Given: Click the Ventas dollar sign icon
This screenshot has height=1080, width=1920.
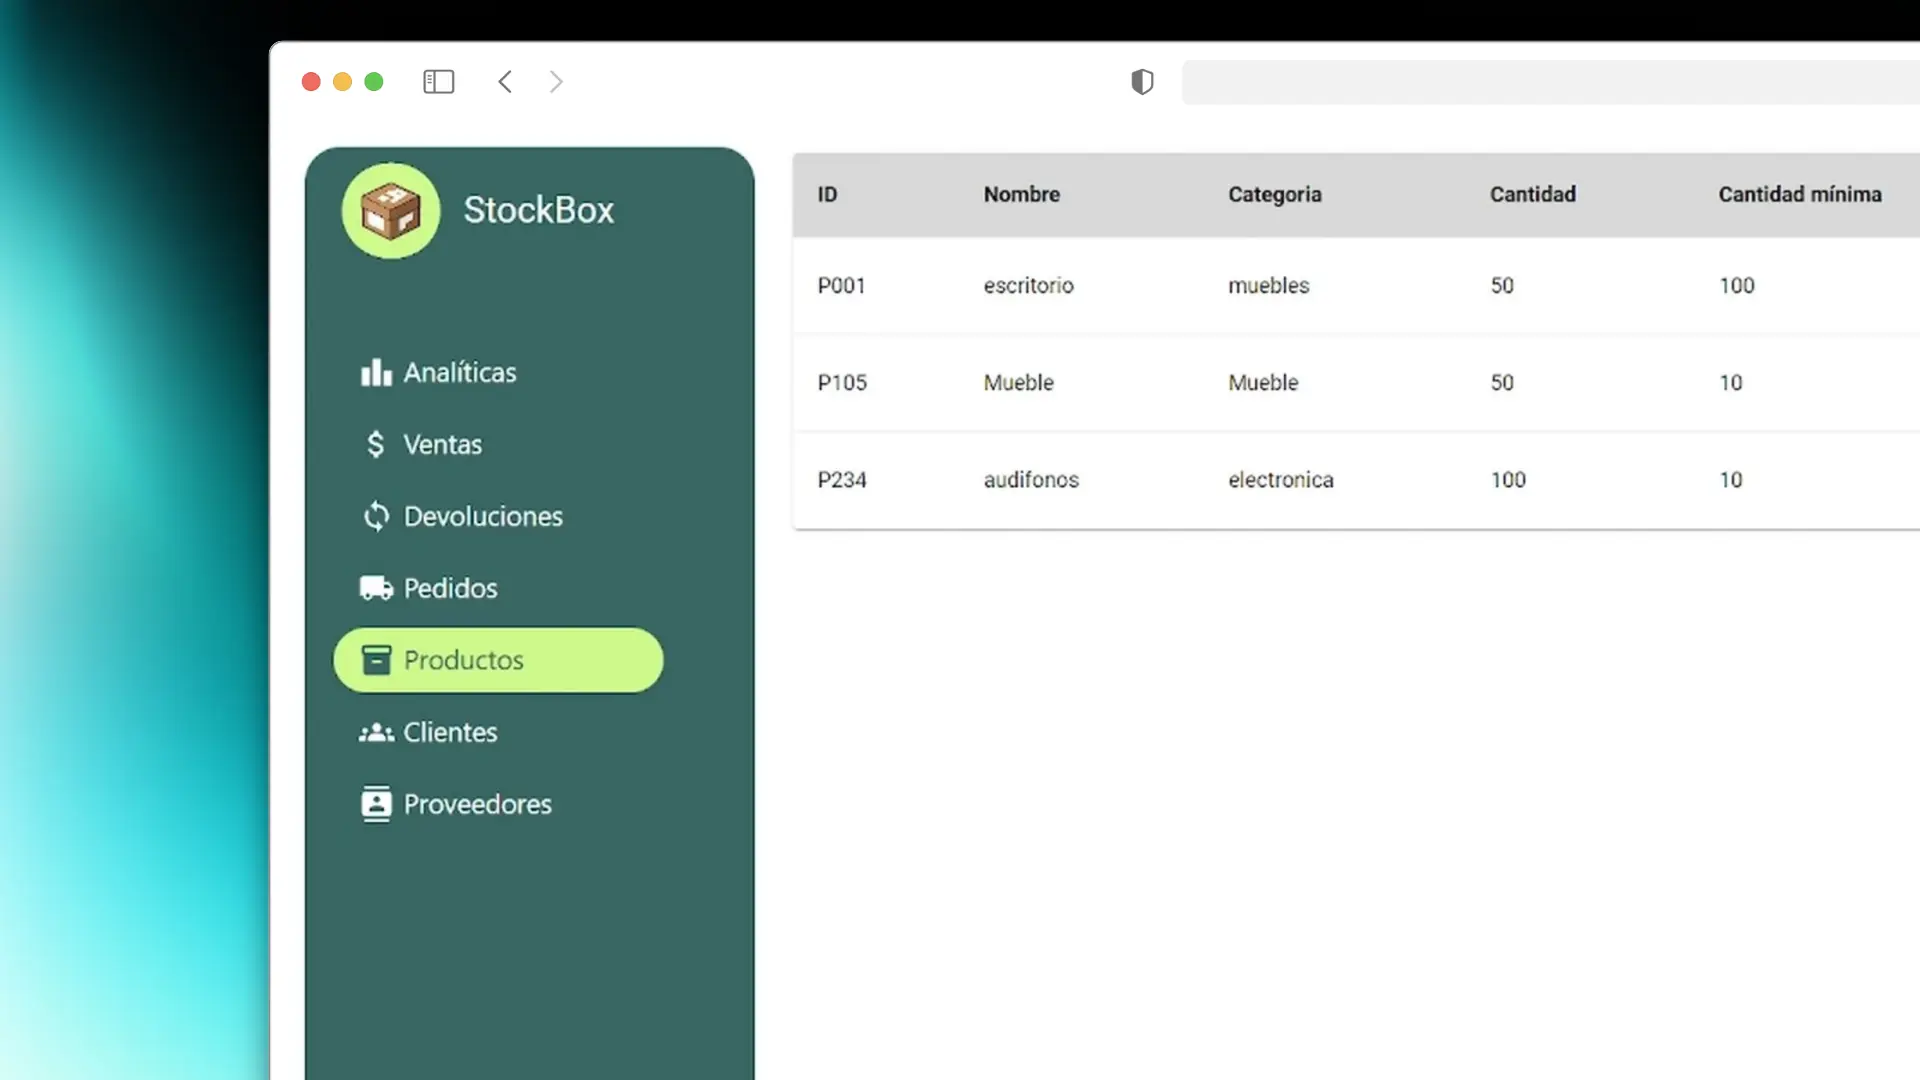Looking at the screenshot, I should (x=375, y=444).
